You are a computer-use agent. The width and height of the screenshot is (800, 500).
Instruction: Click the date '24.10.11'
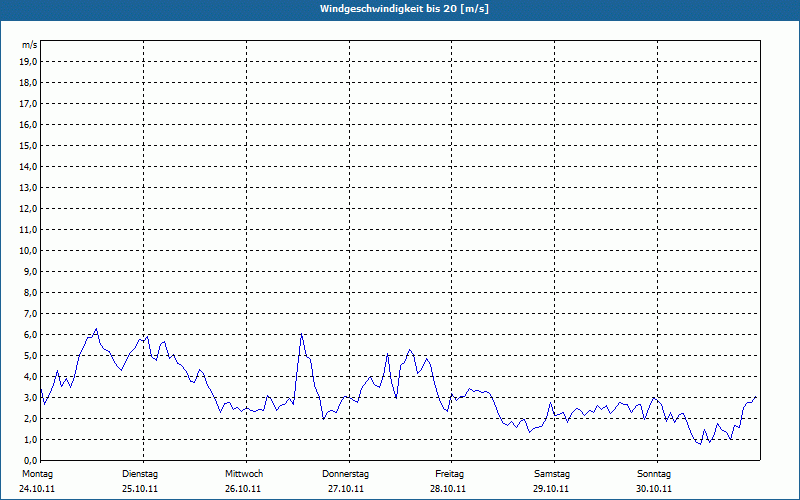[x=37, y=489]
